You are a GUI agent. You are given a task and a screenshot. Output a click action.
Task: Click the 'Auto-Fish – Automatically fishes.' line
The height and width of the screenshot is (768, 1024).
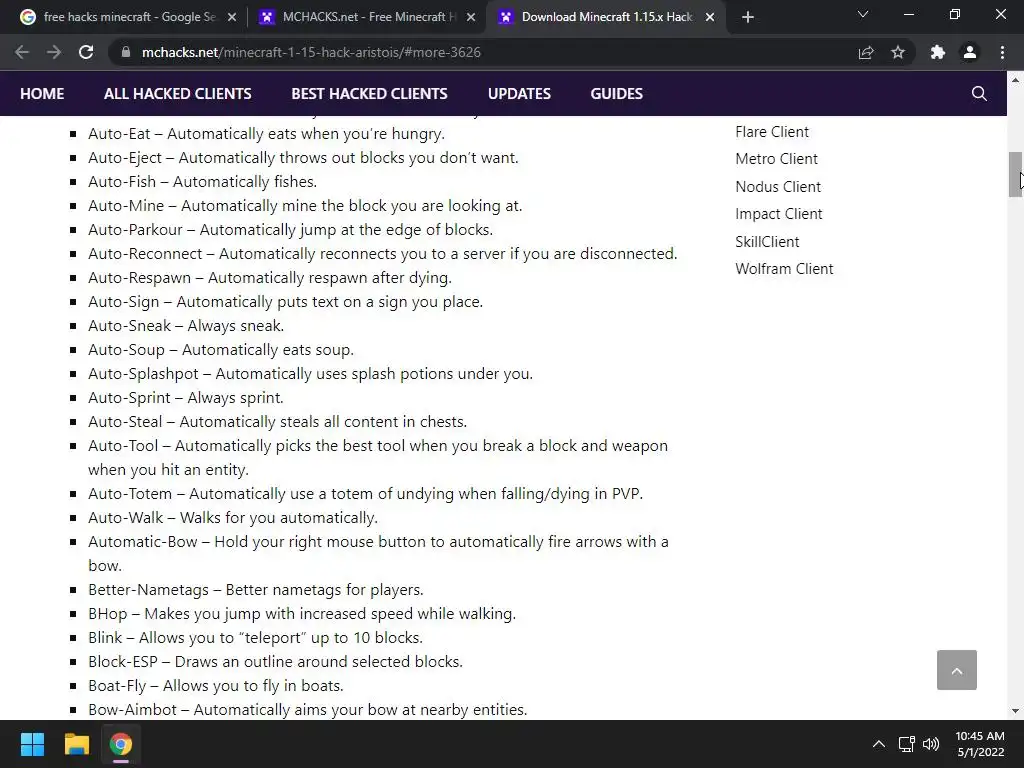tap(202, 182)
